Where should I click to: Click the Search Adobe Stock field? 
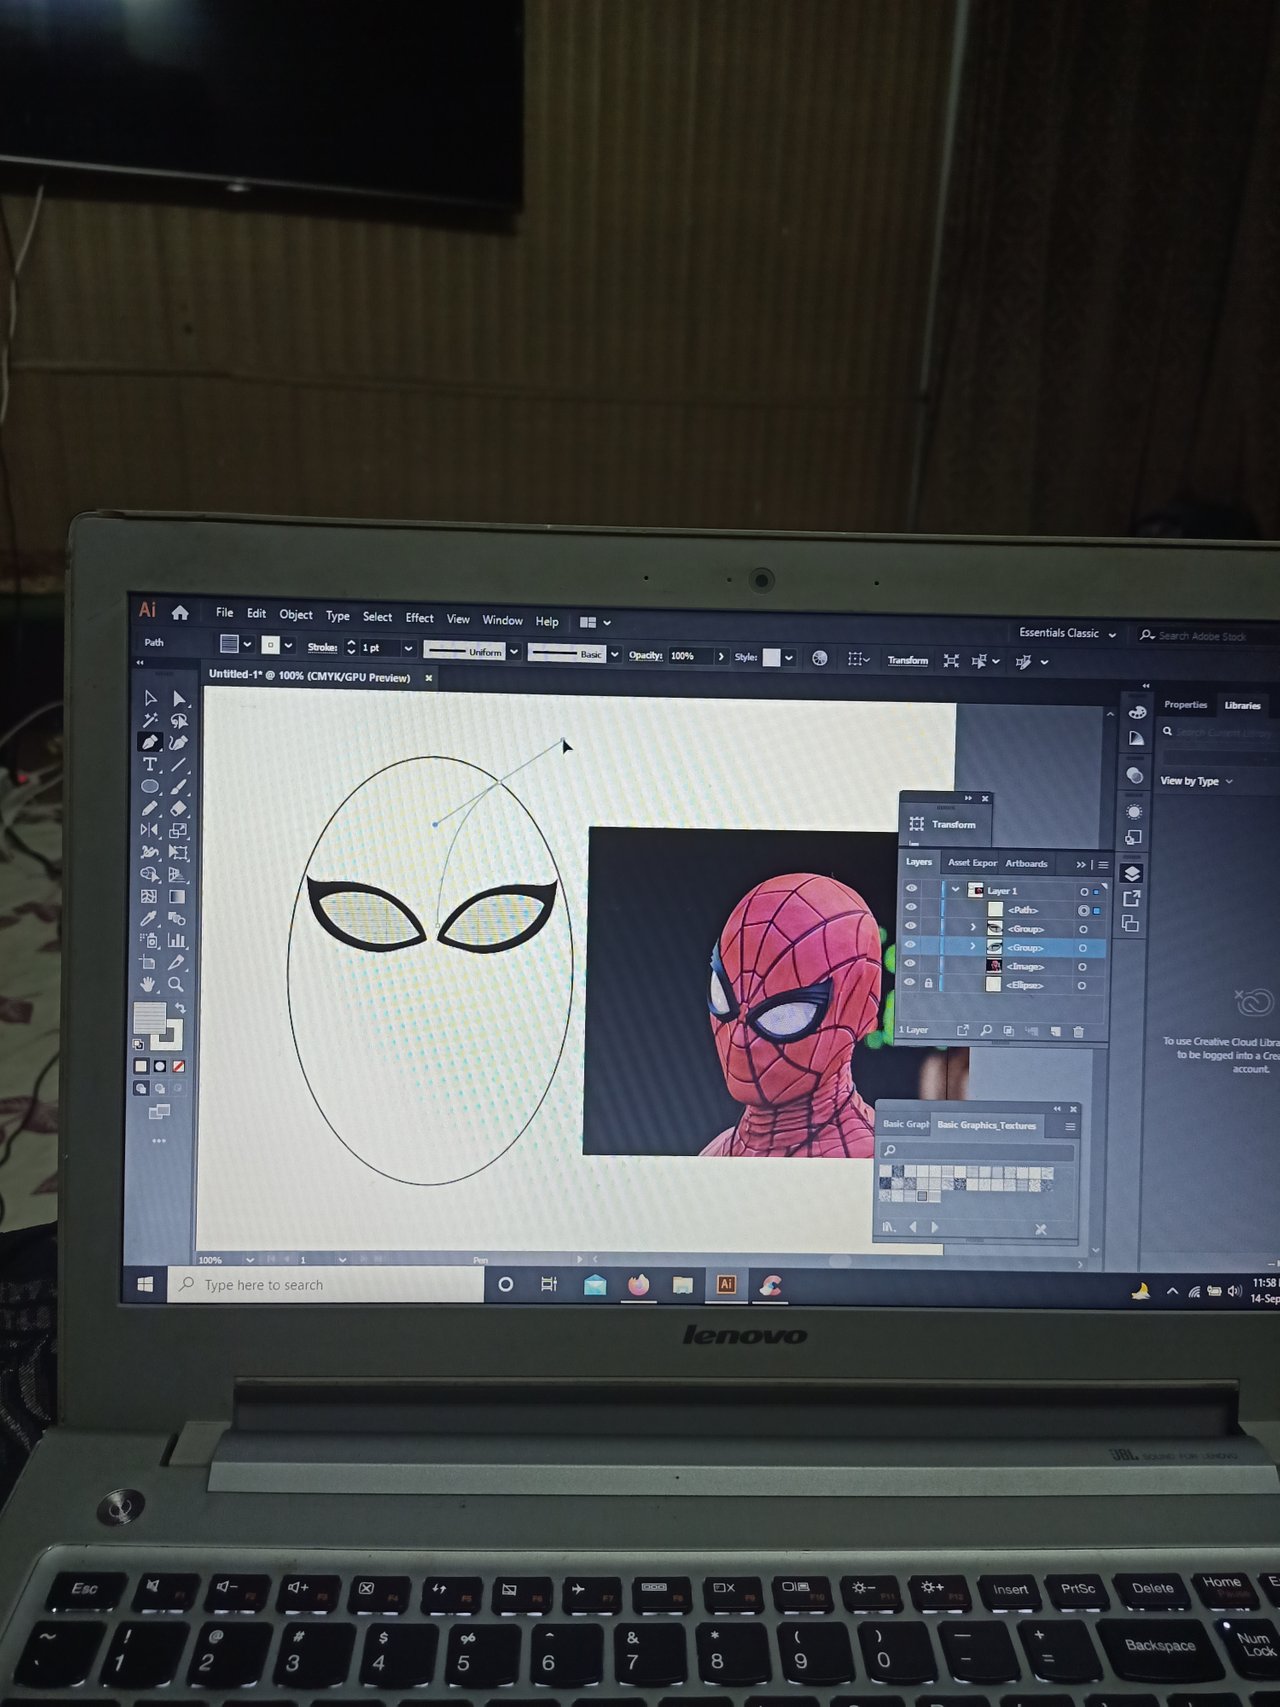(1207, 636)
